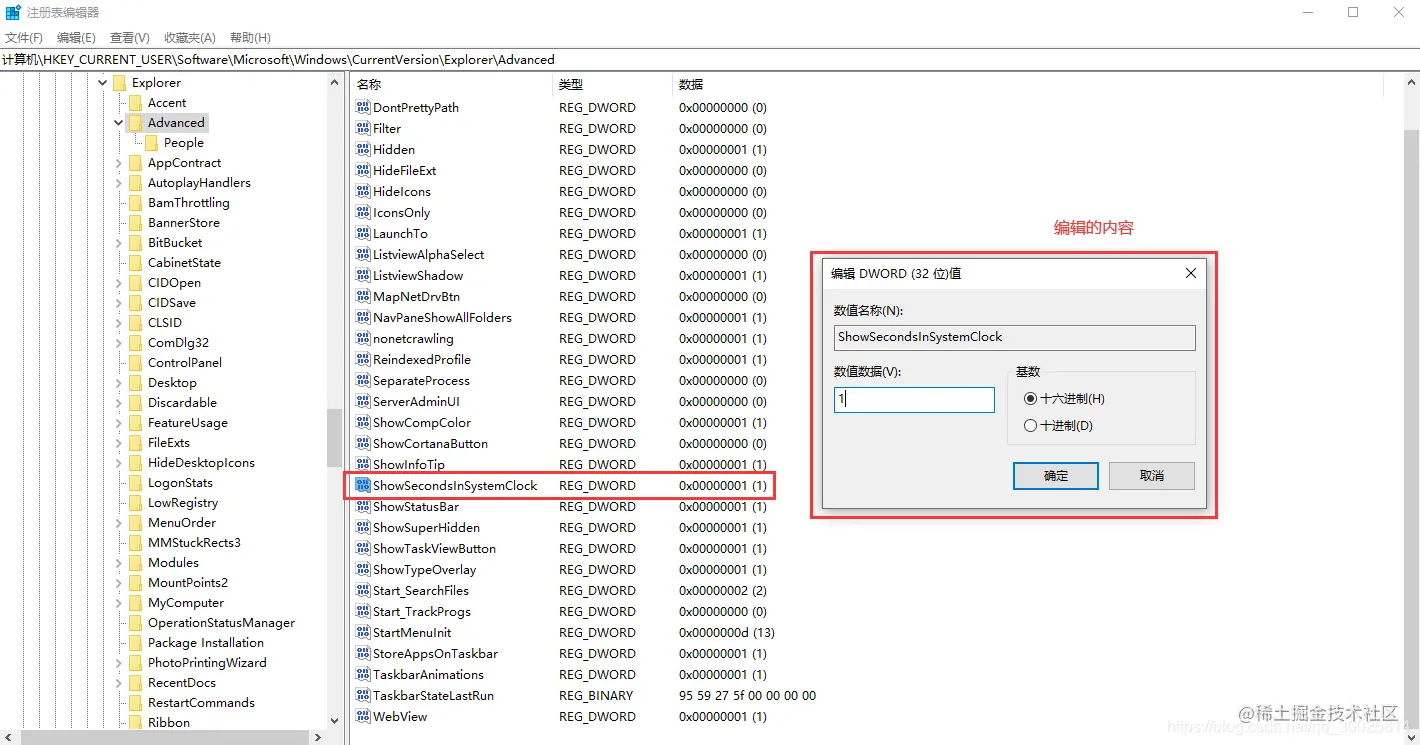Select the ShowSuperHidden value name
This screenshot has width=1420, height=745.
pyautogui.click(x=426, y=527)
